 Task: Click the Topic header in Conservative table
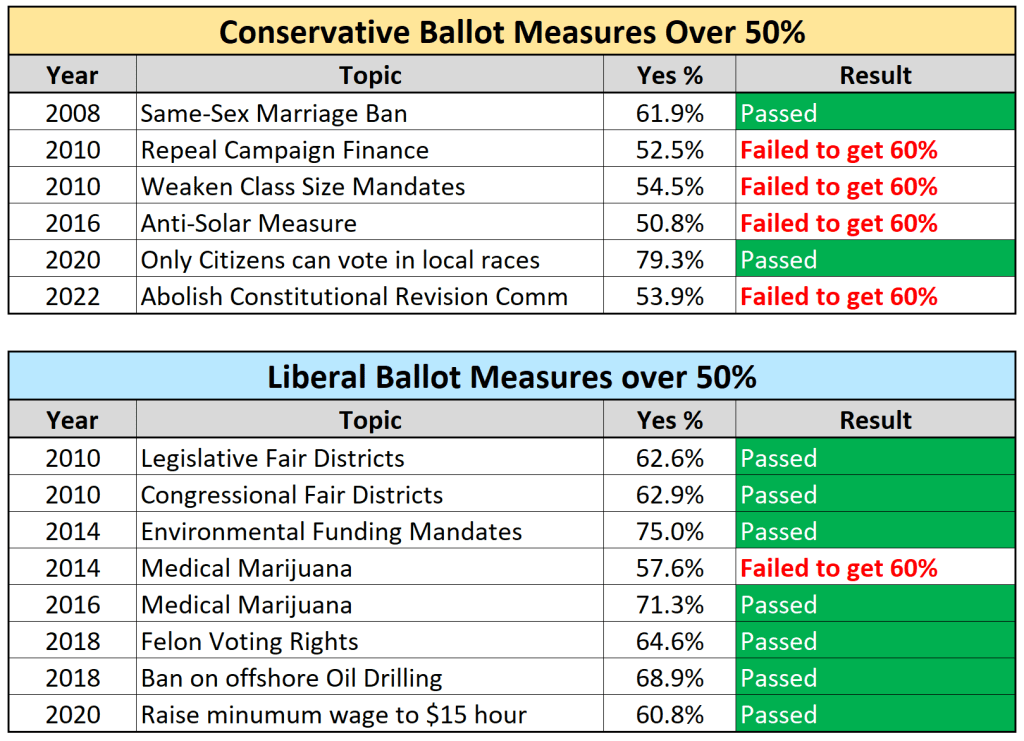click(x=369, y=75)
